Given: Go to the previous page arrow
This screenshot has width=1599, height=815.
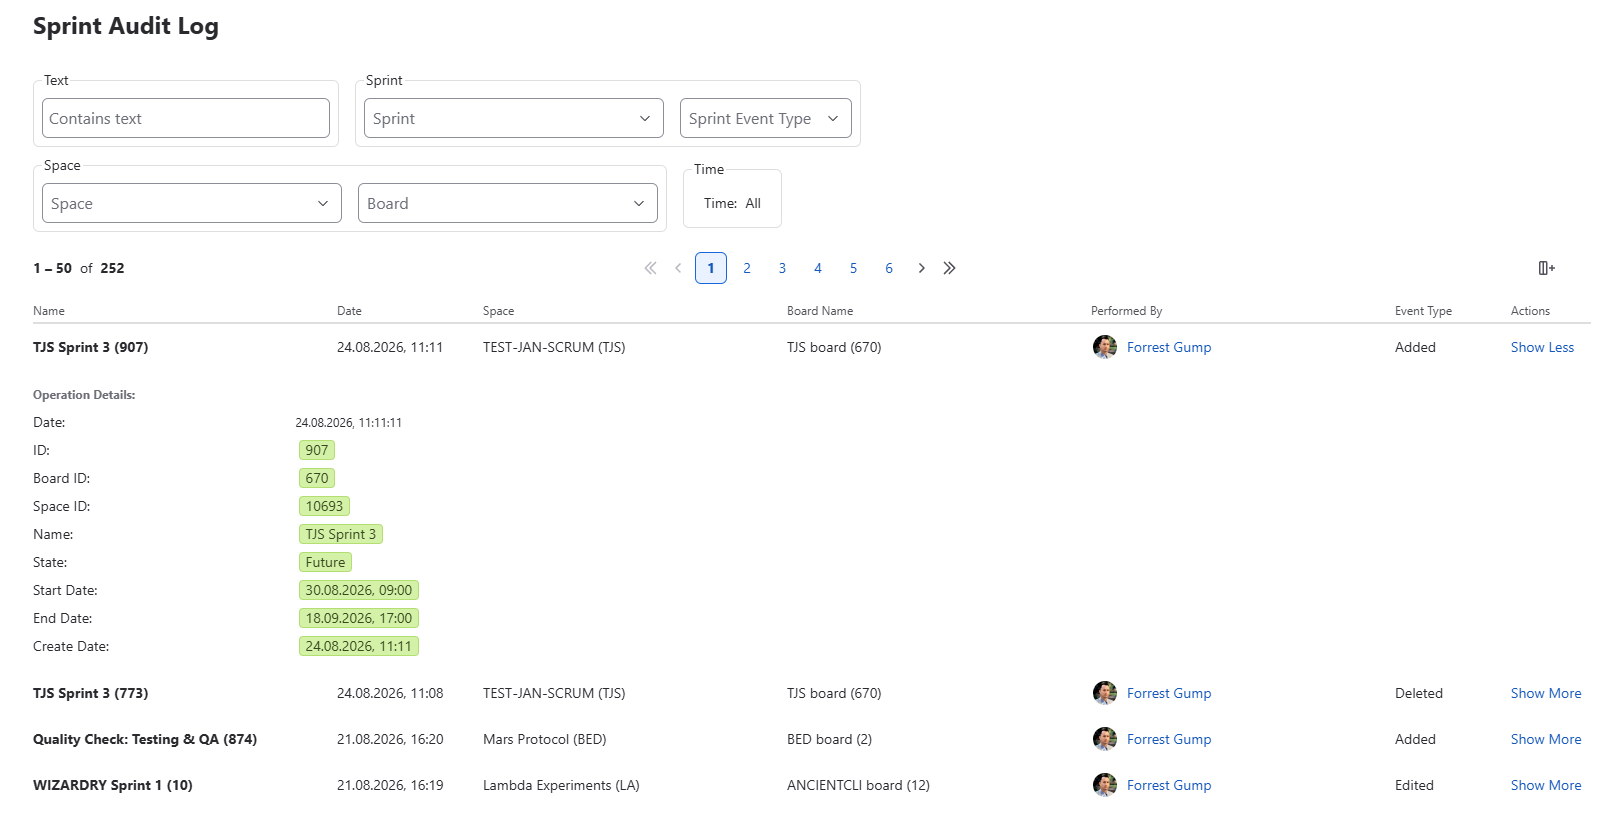Looking at the screenshot, I should point(678,268).
